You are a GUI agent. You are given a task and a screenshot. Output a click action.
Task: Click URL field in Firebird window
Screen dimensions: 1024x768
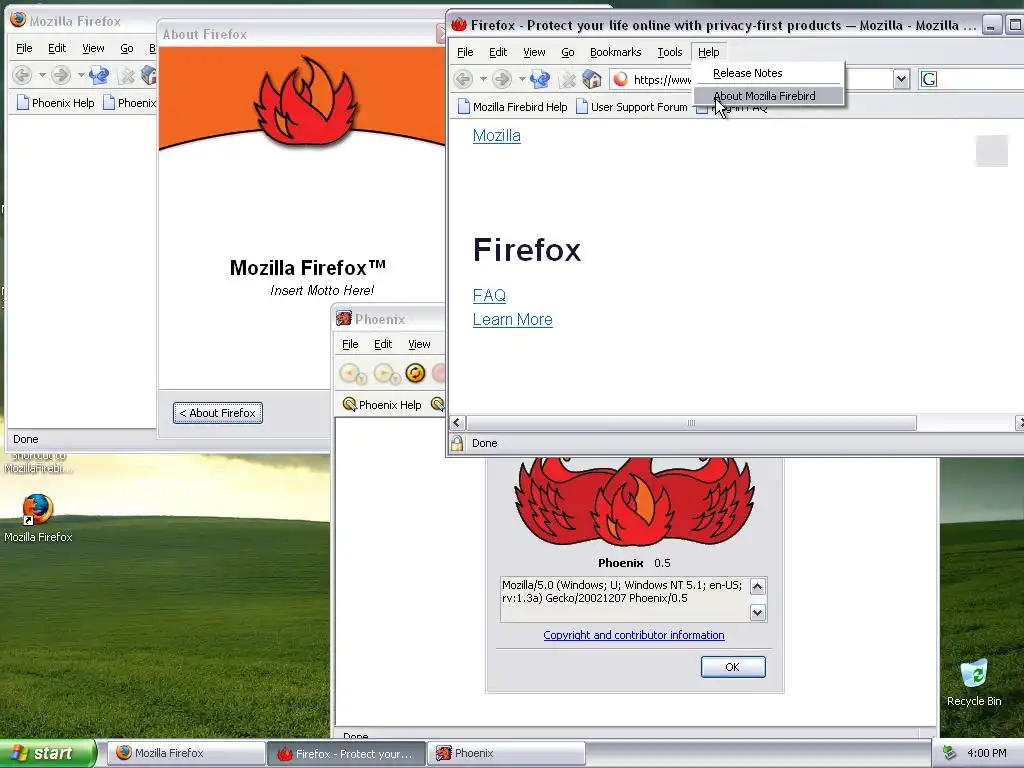751,79
